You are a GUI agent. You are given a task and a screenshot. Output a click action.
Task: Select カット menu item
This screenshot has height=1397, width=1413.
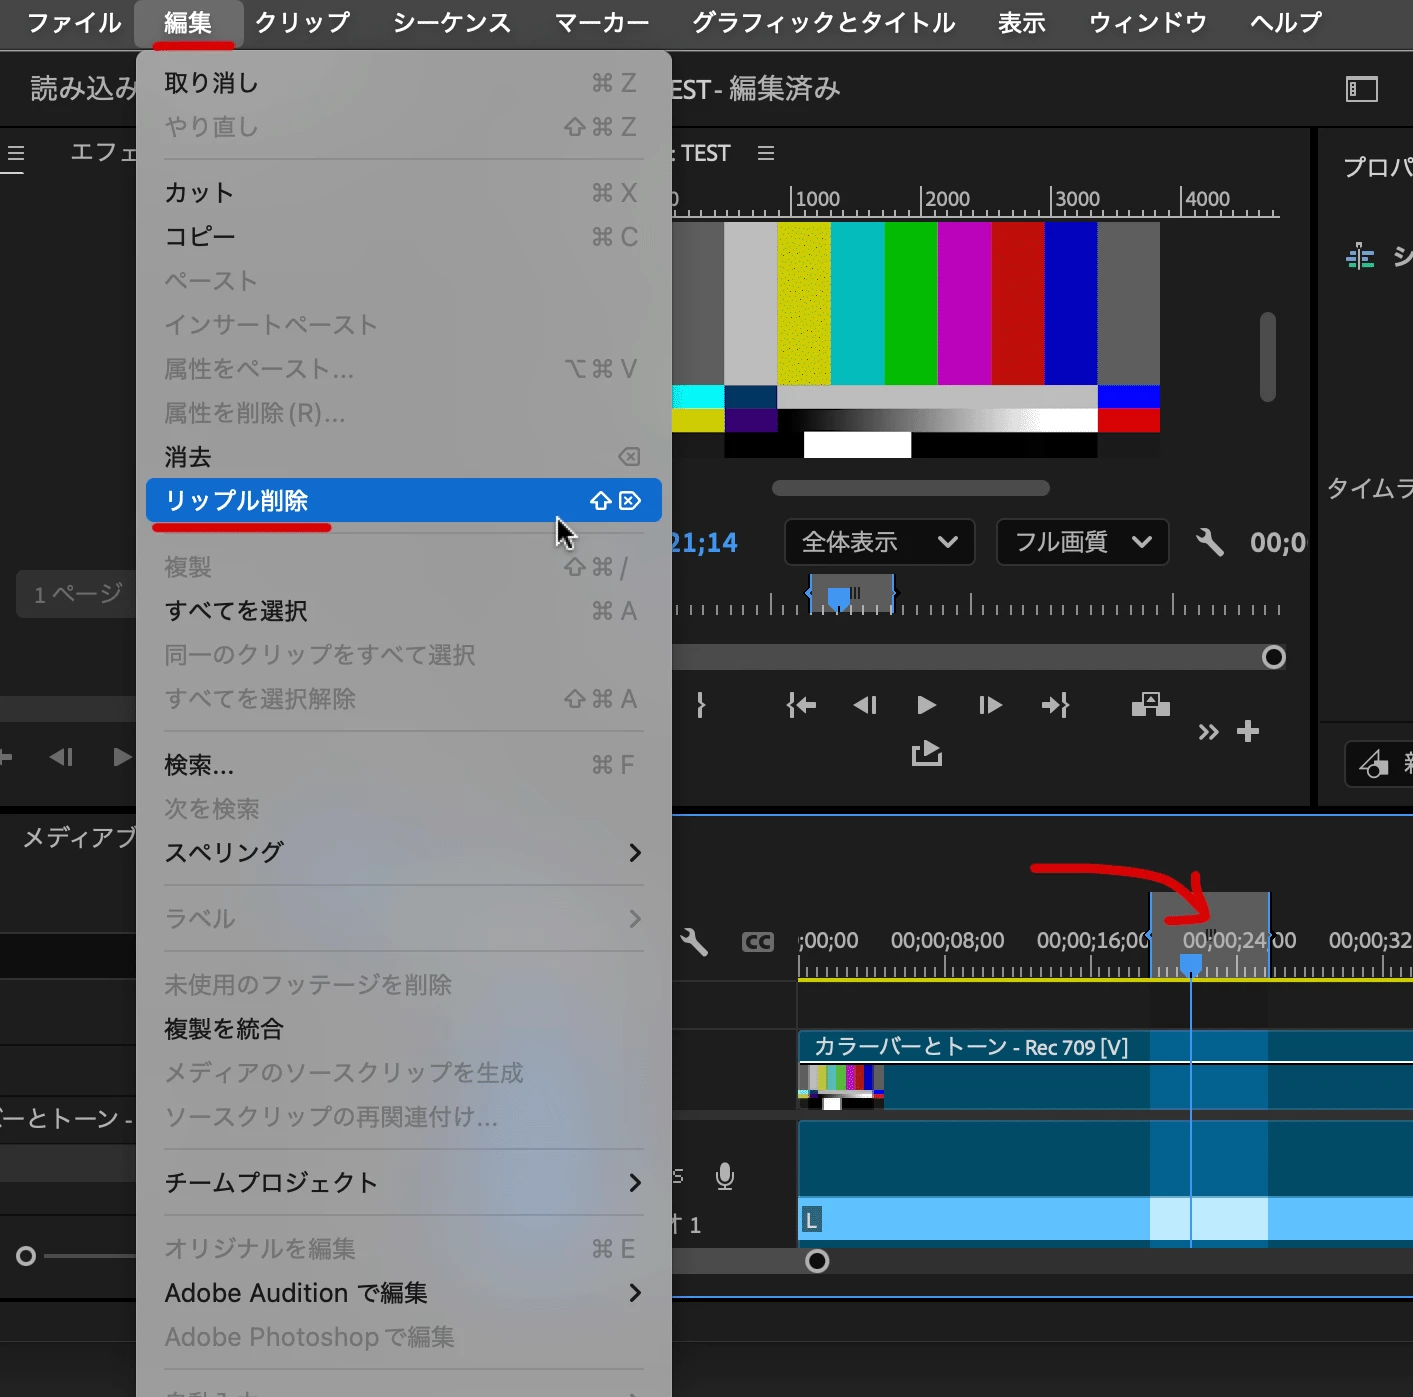coord(403,193)
